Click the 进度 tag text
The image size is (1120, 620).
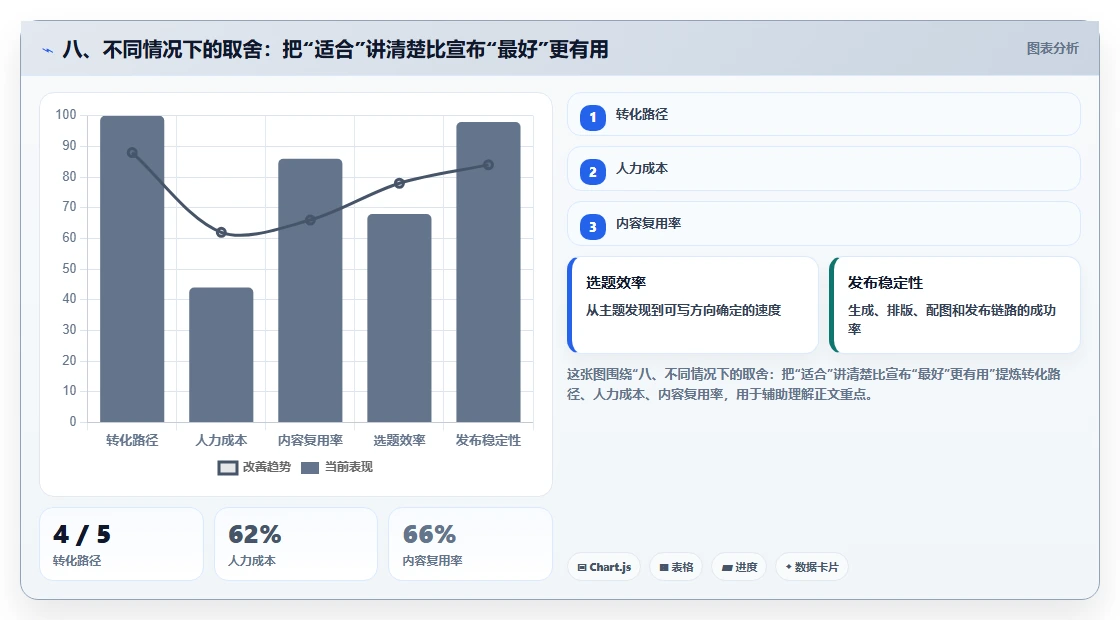746,567
